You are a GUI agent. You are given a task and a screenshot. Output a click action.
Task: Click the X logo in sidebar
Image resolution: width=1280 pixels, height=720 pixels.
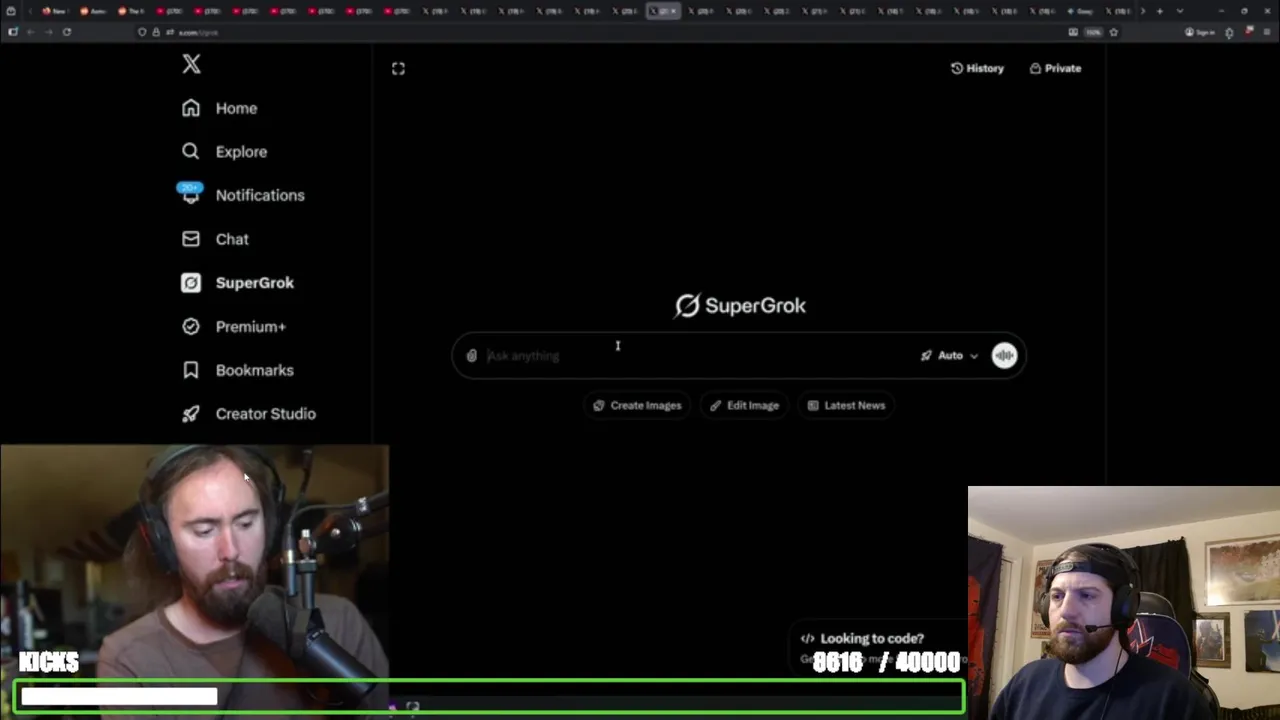point(191,64)
